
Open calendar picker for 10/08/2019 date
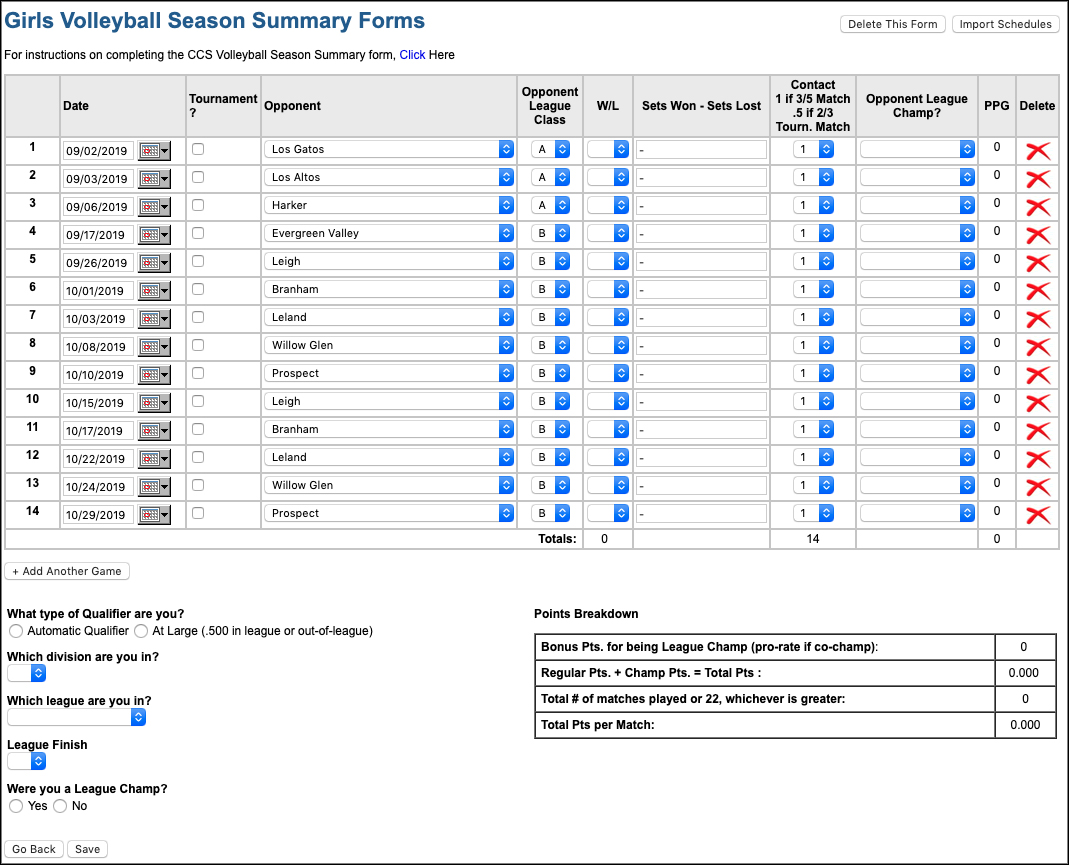pyautogui.click(x=154, y=346)
